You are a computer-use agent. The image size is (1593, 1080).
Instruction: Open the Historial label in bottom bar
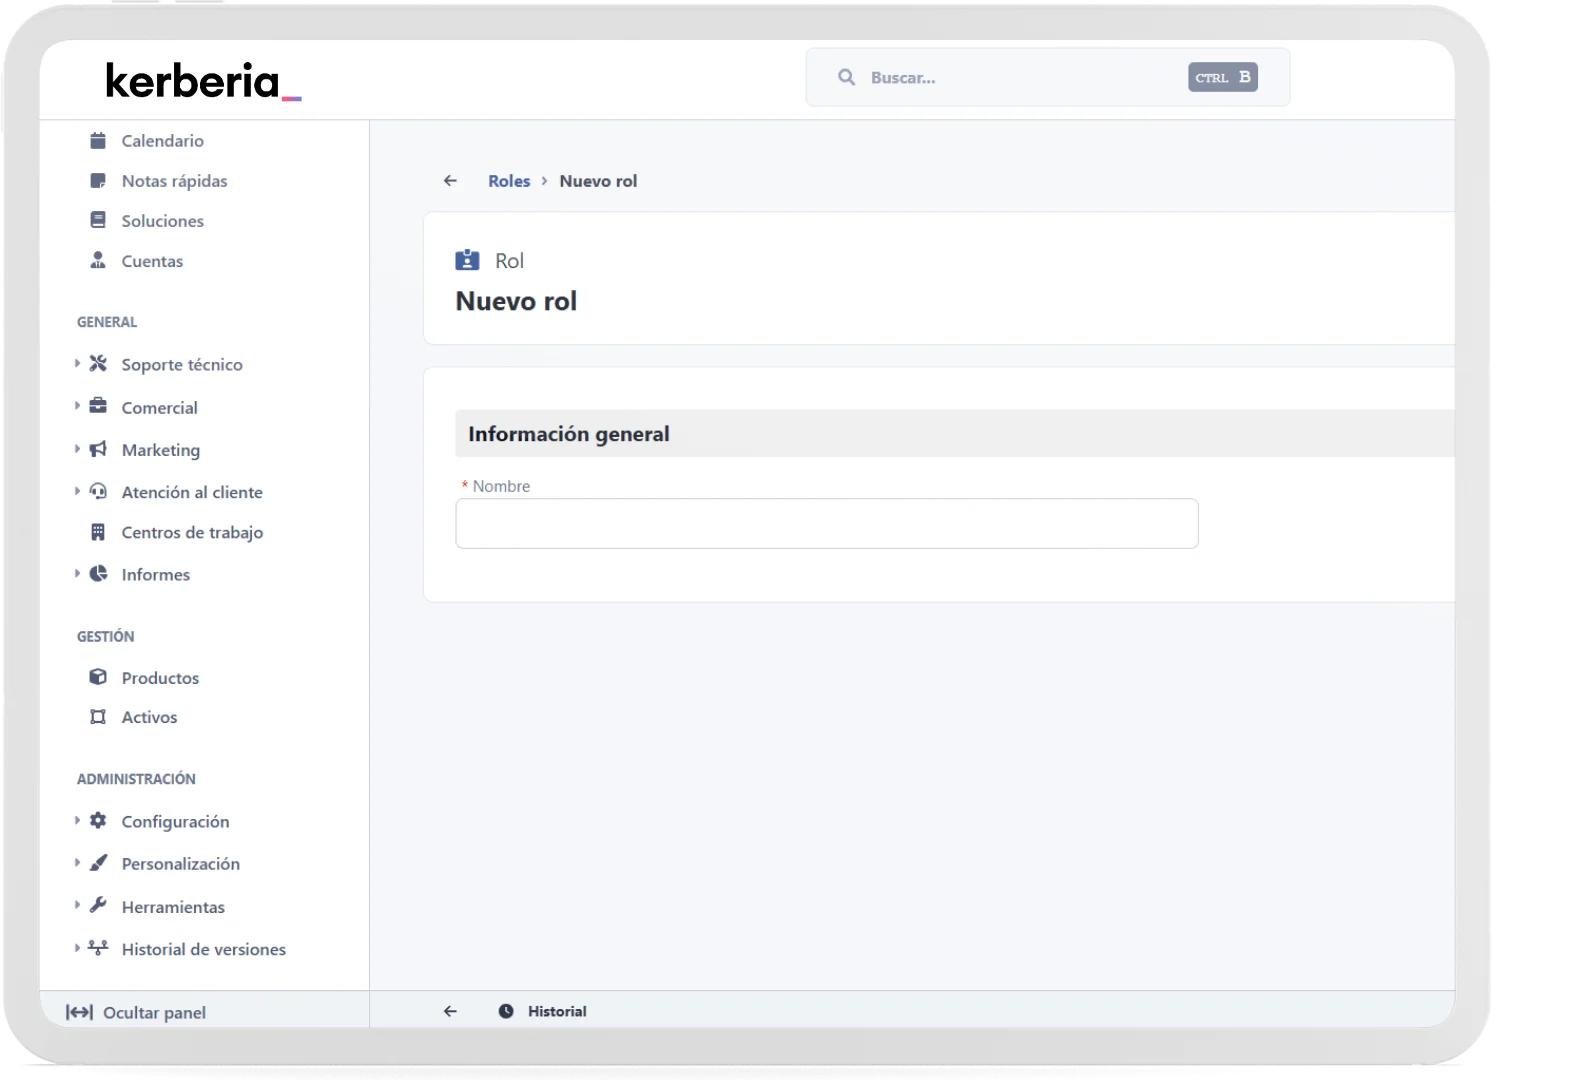click(x=557, y=1011)
